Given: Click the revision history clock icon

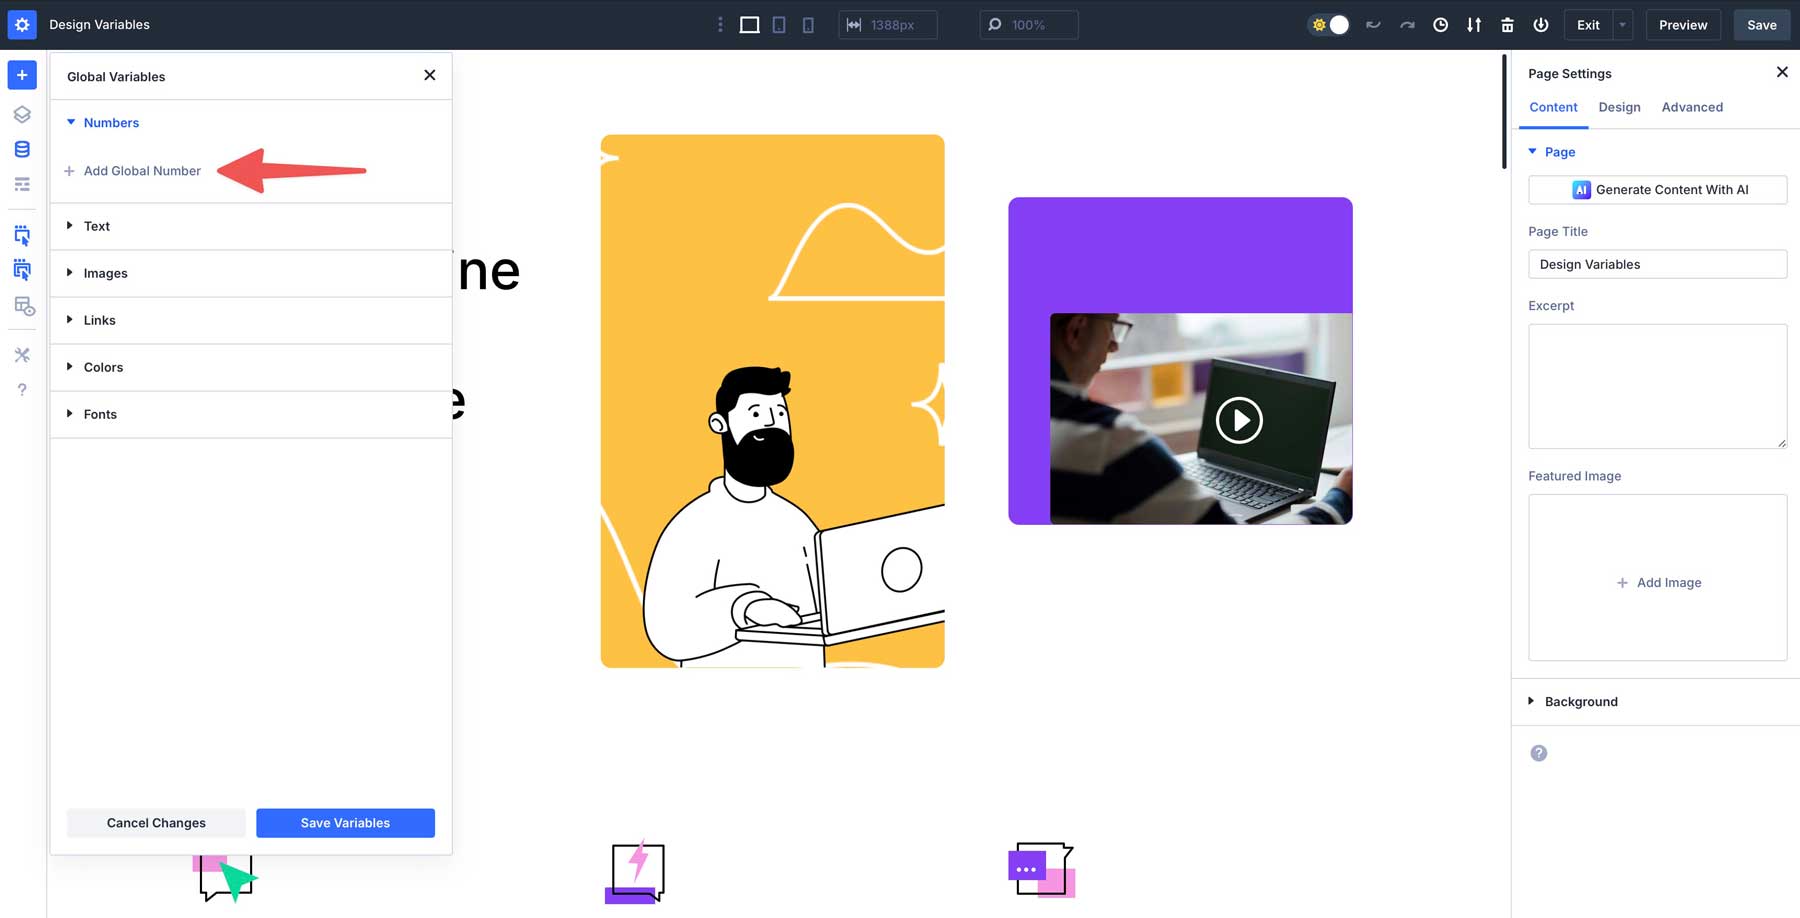Looking at the screenshot, I should (x=1440, y=25).
